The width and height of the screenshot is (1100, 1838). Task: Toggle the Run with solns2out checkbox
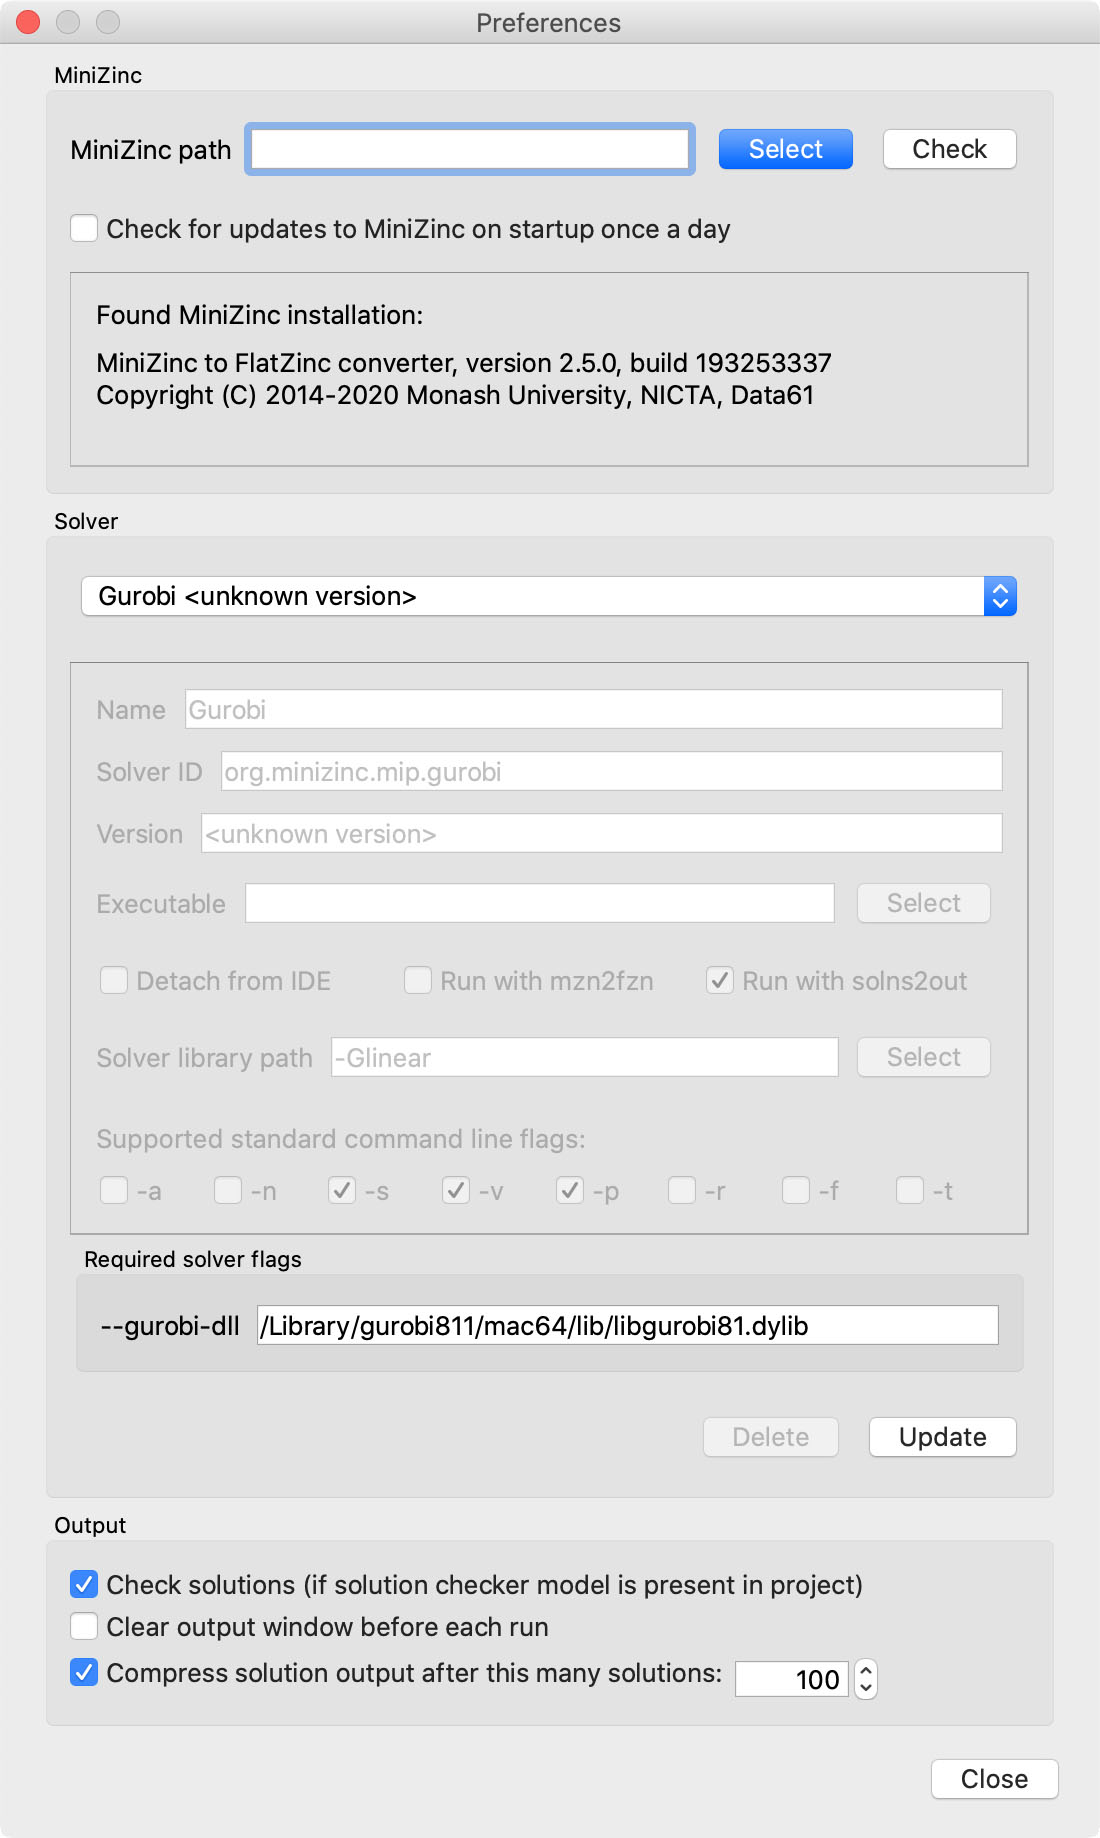coord(720,980)
